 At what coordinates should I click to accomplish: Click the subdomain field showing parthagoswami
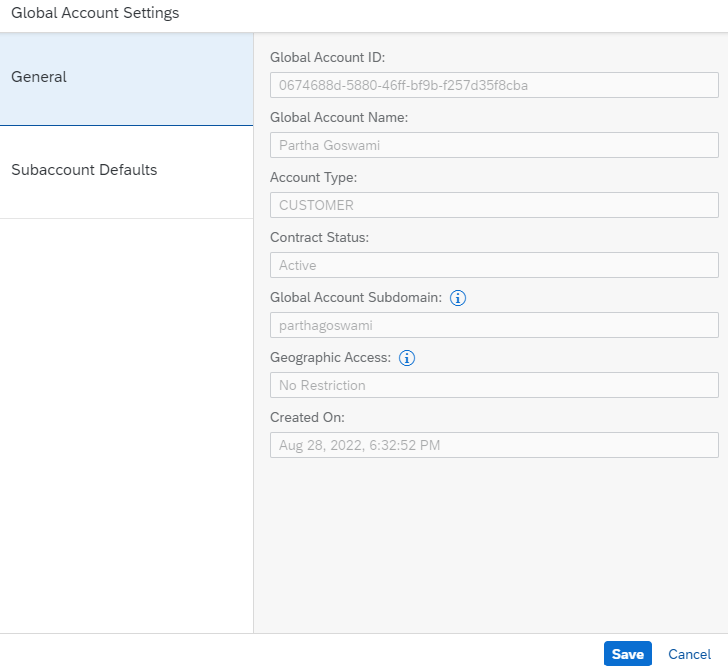(x=494, y=325)
